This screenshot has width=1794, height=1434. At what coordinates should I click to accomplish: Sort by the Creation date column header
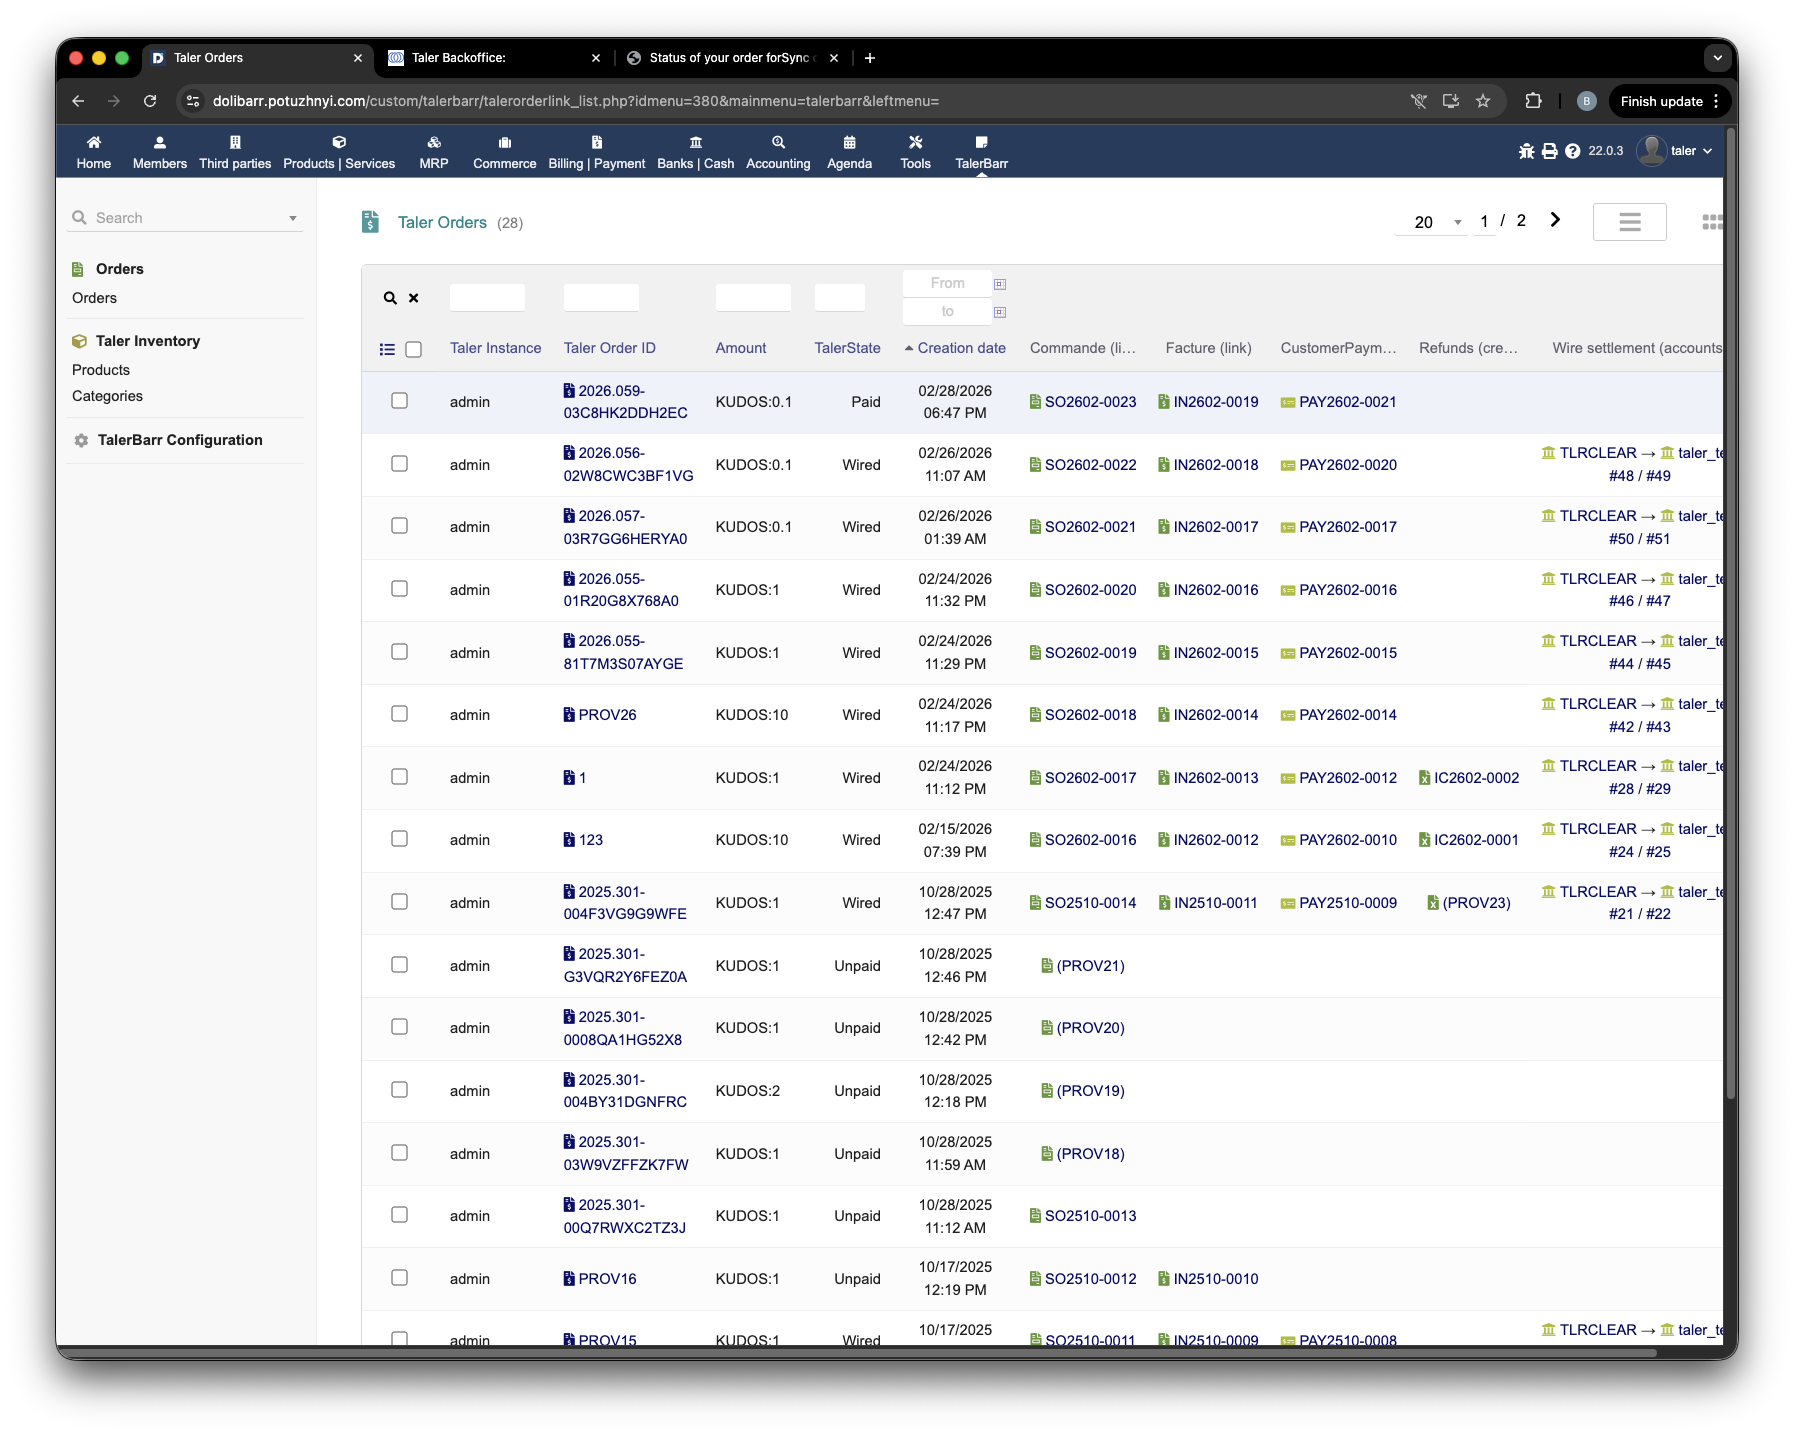(x=961, y=348)
